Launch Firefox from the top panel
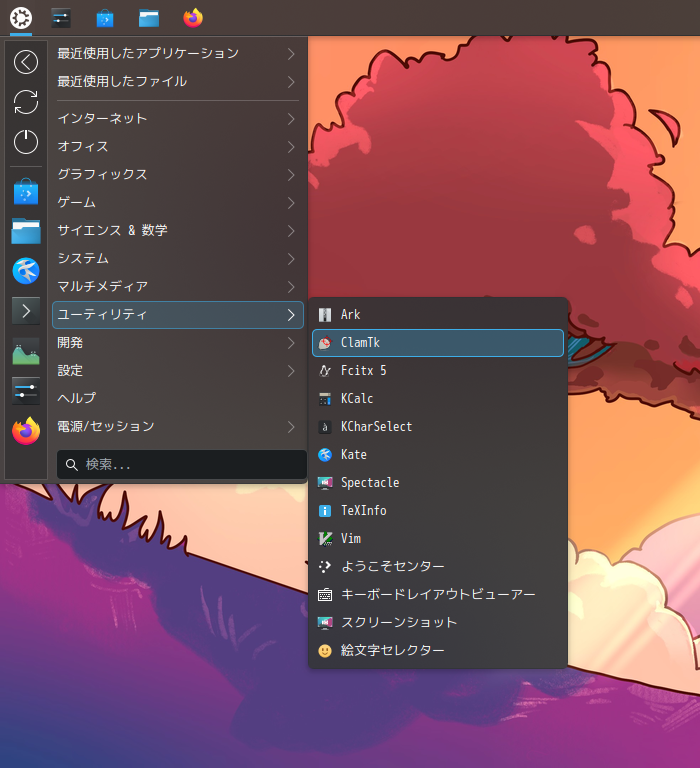The width and height of the screenshot is (700, 768). point(193,18)
